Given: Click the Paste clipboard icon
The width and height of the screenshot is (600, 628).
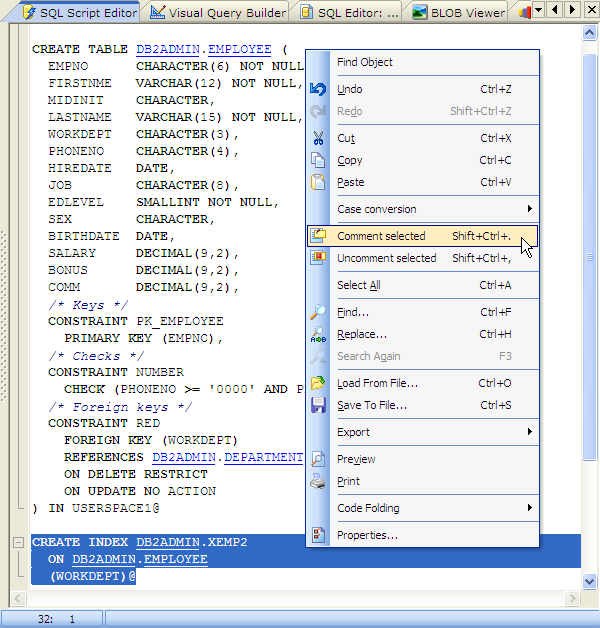Looking at the screenshot, I should click(318, 182).
